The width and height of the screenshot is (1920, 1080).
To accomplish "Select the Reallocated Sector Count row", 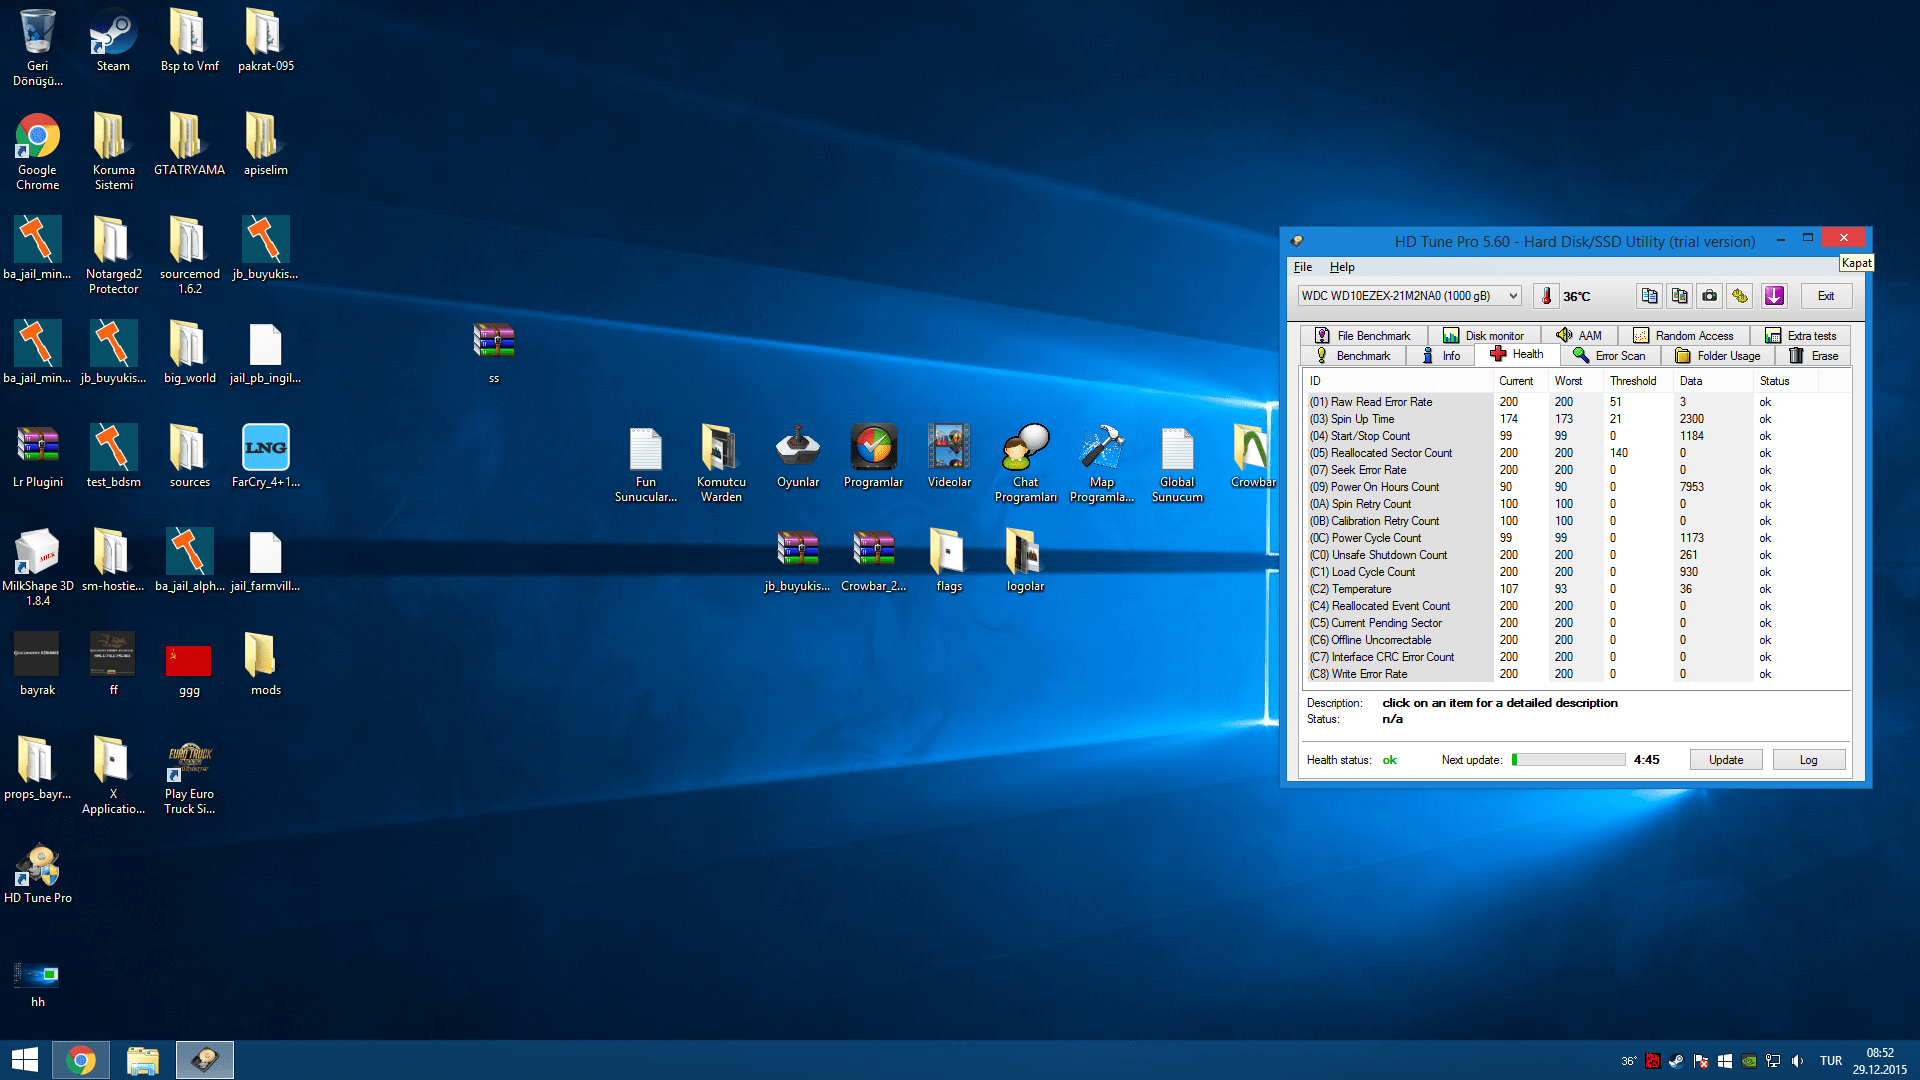I will pyautogui.click(x=1391, y=453).
